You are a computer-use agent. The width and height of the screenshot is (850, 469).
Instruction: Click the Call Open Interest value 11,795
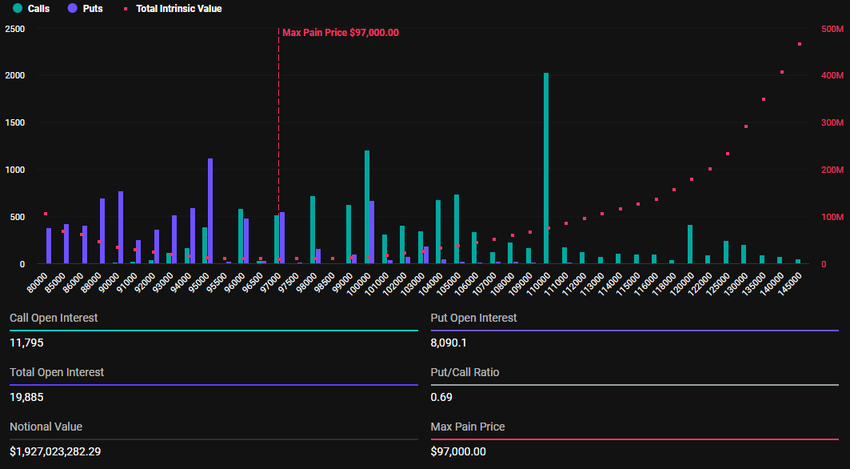pos(28,343)
